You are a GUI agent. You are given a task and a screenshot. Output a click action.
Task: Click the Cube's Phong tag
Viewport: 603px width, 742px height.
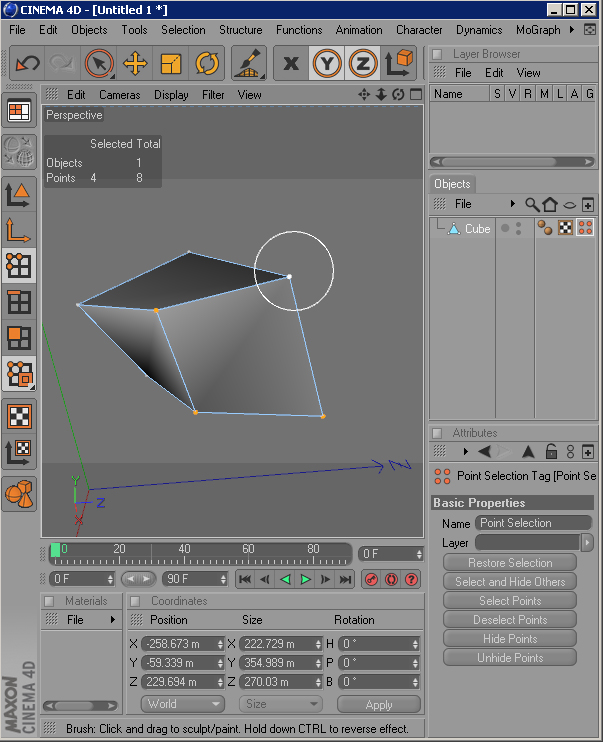545,228
